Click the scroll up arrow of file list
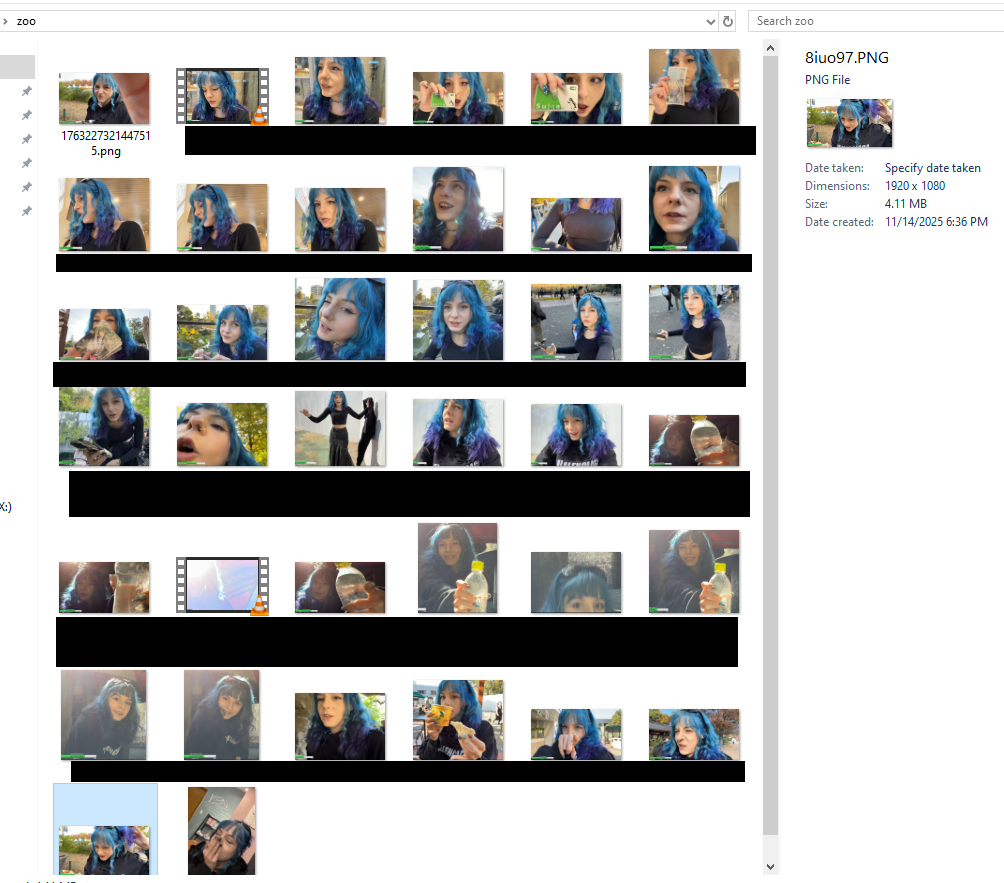The width and height of the screenshot is (1004, 883). click(770, 48)
